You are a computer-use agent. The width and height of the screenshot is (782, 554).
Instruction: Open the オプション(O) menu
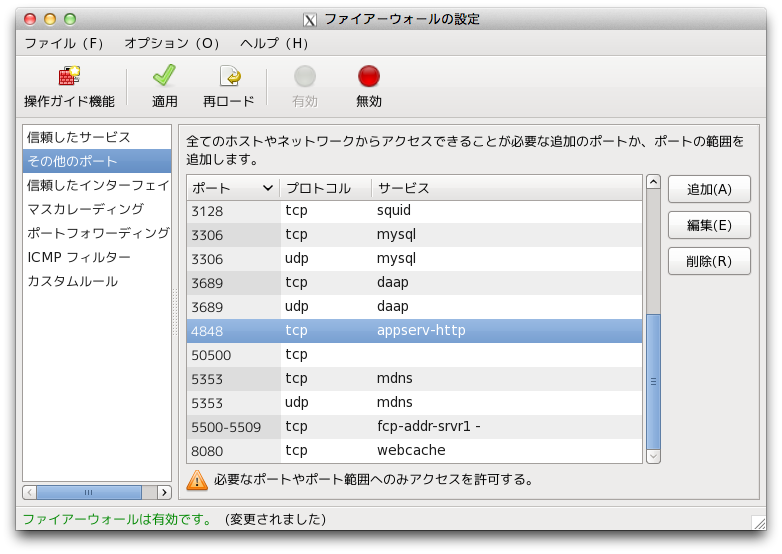pyautogui.click(x=172, y=44)
